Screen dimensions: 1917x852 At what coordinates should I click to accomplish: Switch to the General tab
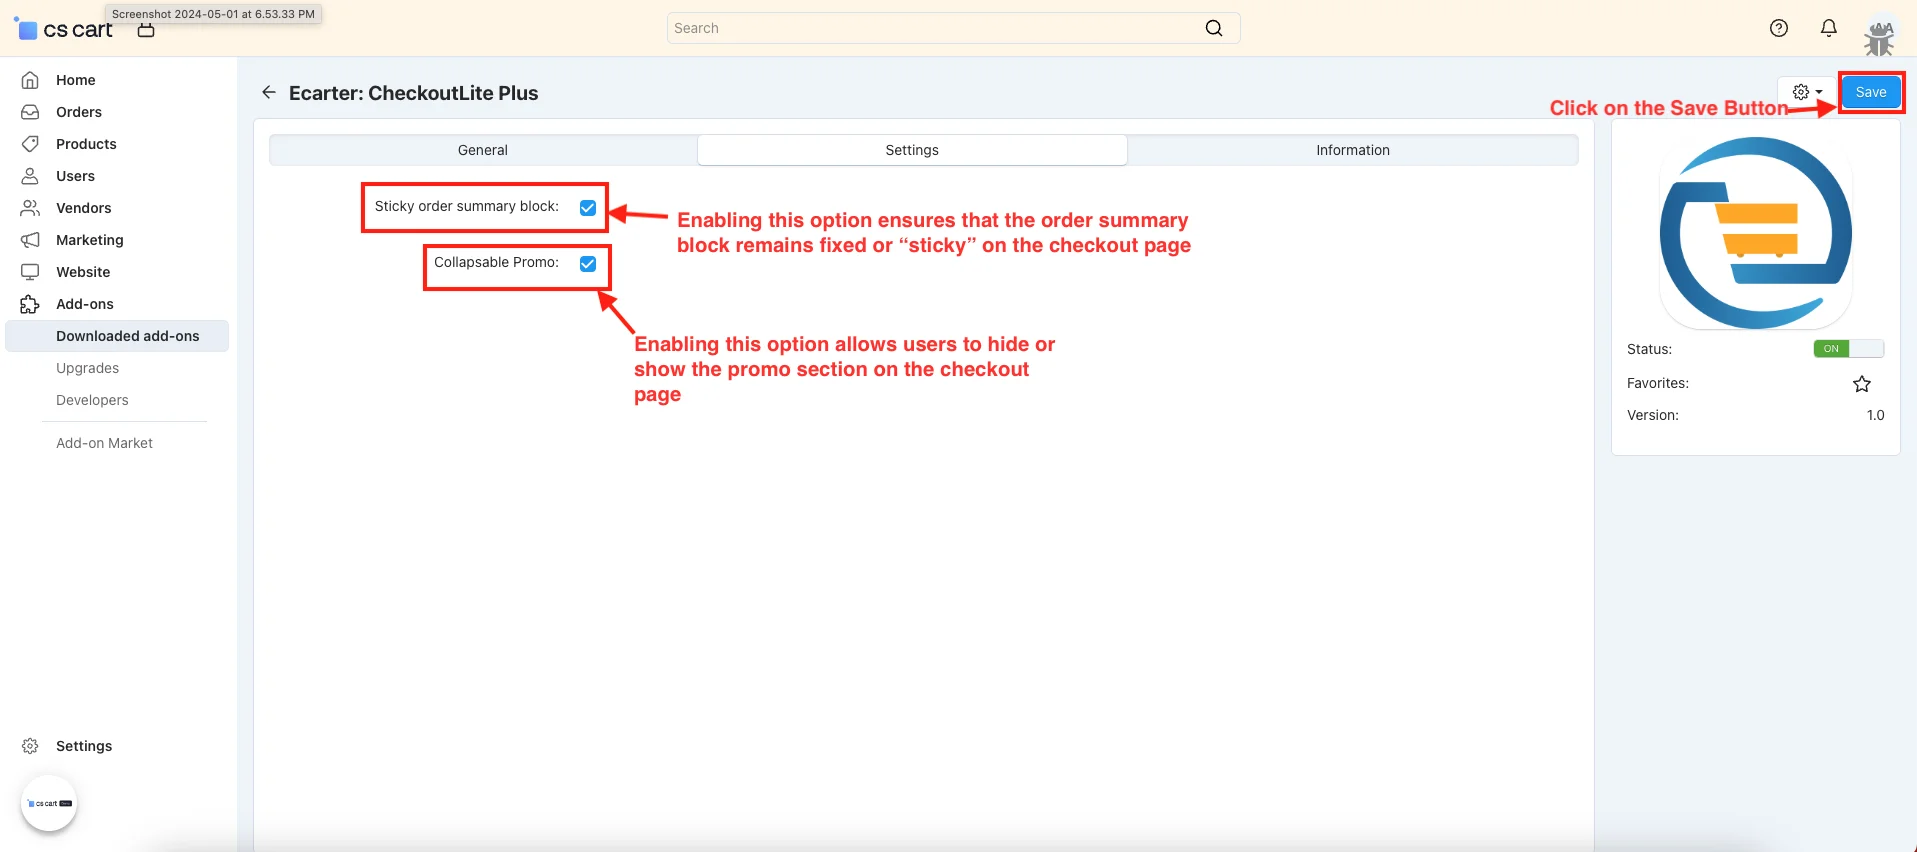click(483, 150)
